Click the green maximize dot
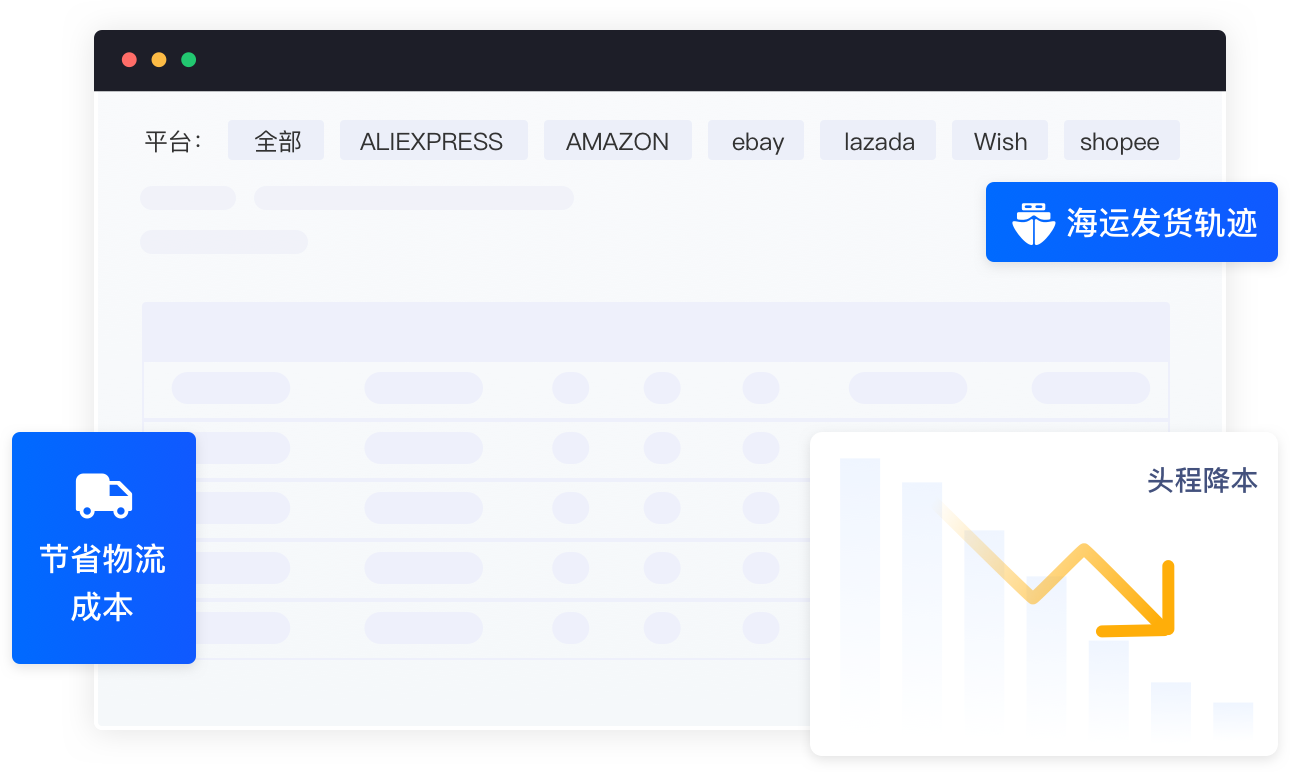The width and height of the screenshot is (1290, 772). [189, 60]
